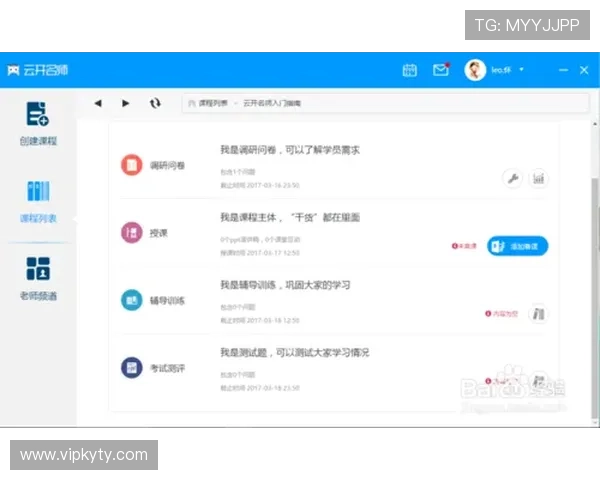Click the edit icon in 辅导训练 row
Viewport: 600px width, 480px height.
538,314
